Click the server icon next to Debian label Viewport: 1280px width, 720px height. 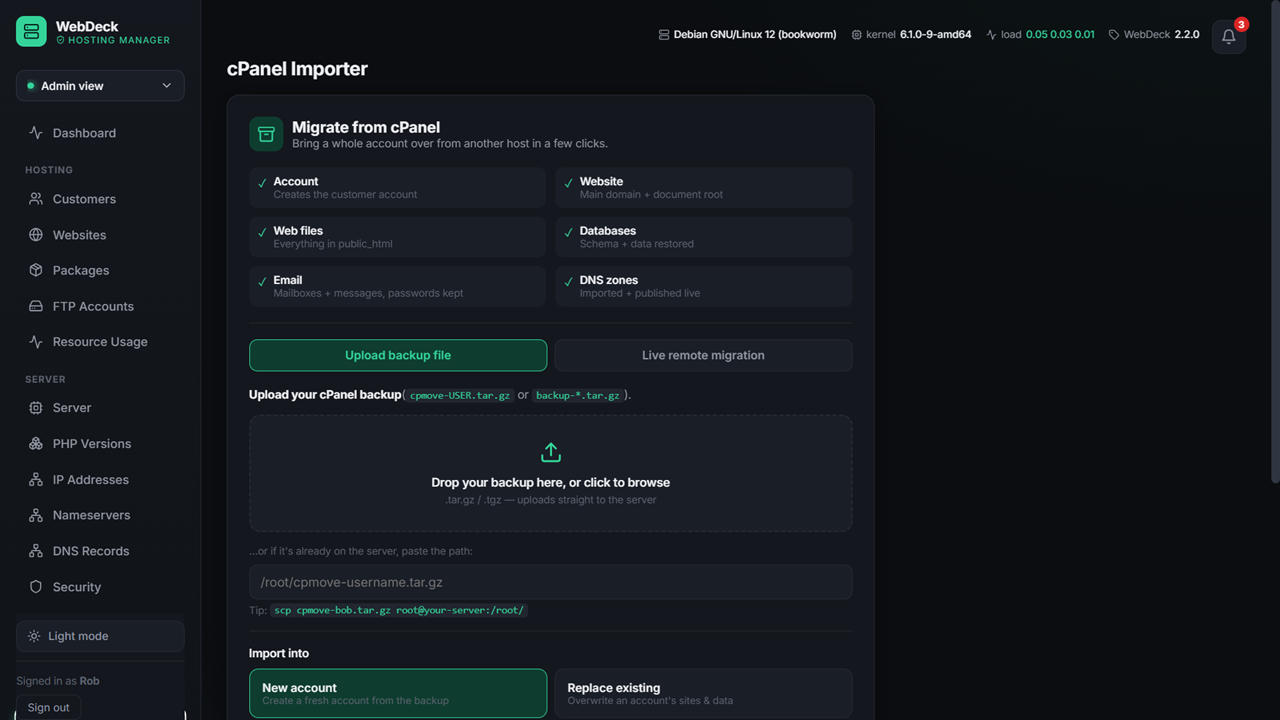664,34
